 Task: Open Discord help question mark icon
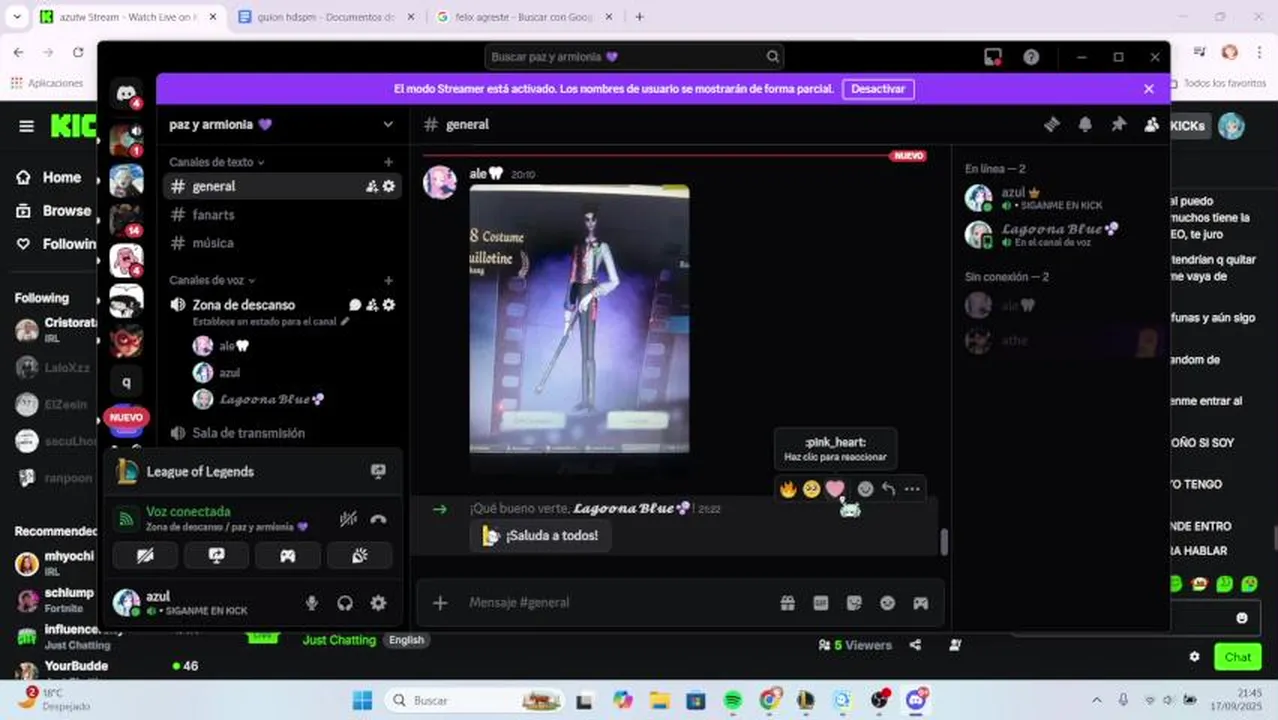tap(1031, 57)
